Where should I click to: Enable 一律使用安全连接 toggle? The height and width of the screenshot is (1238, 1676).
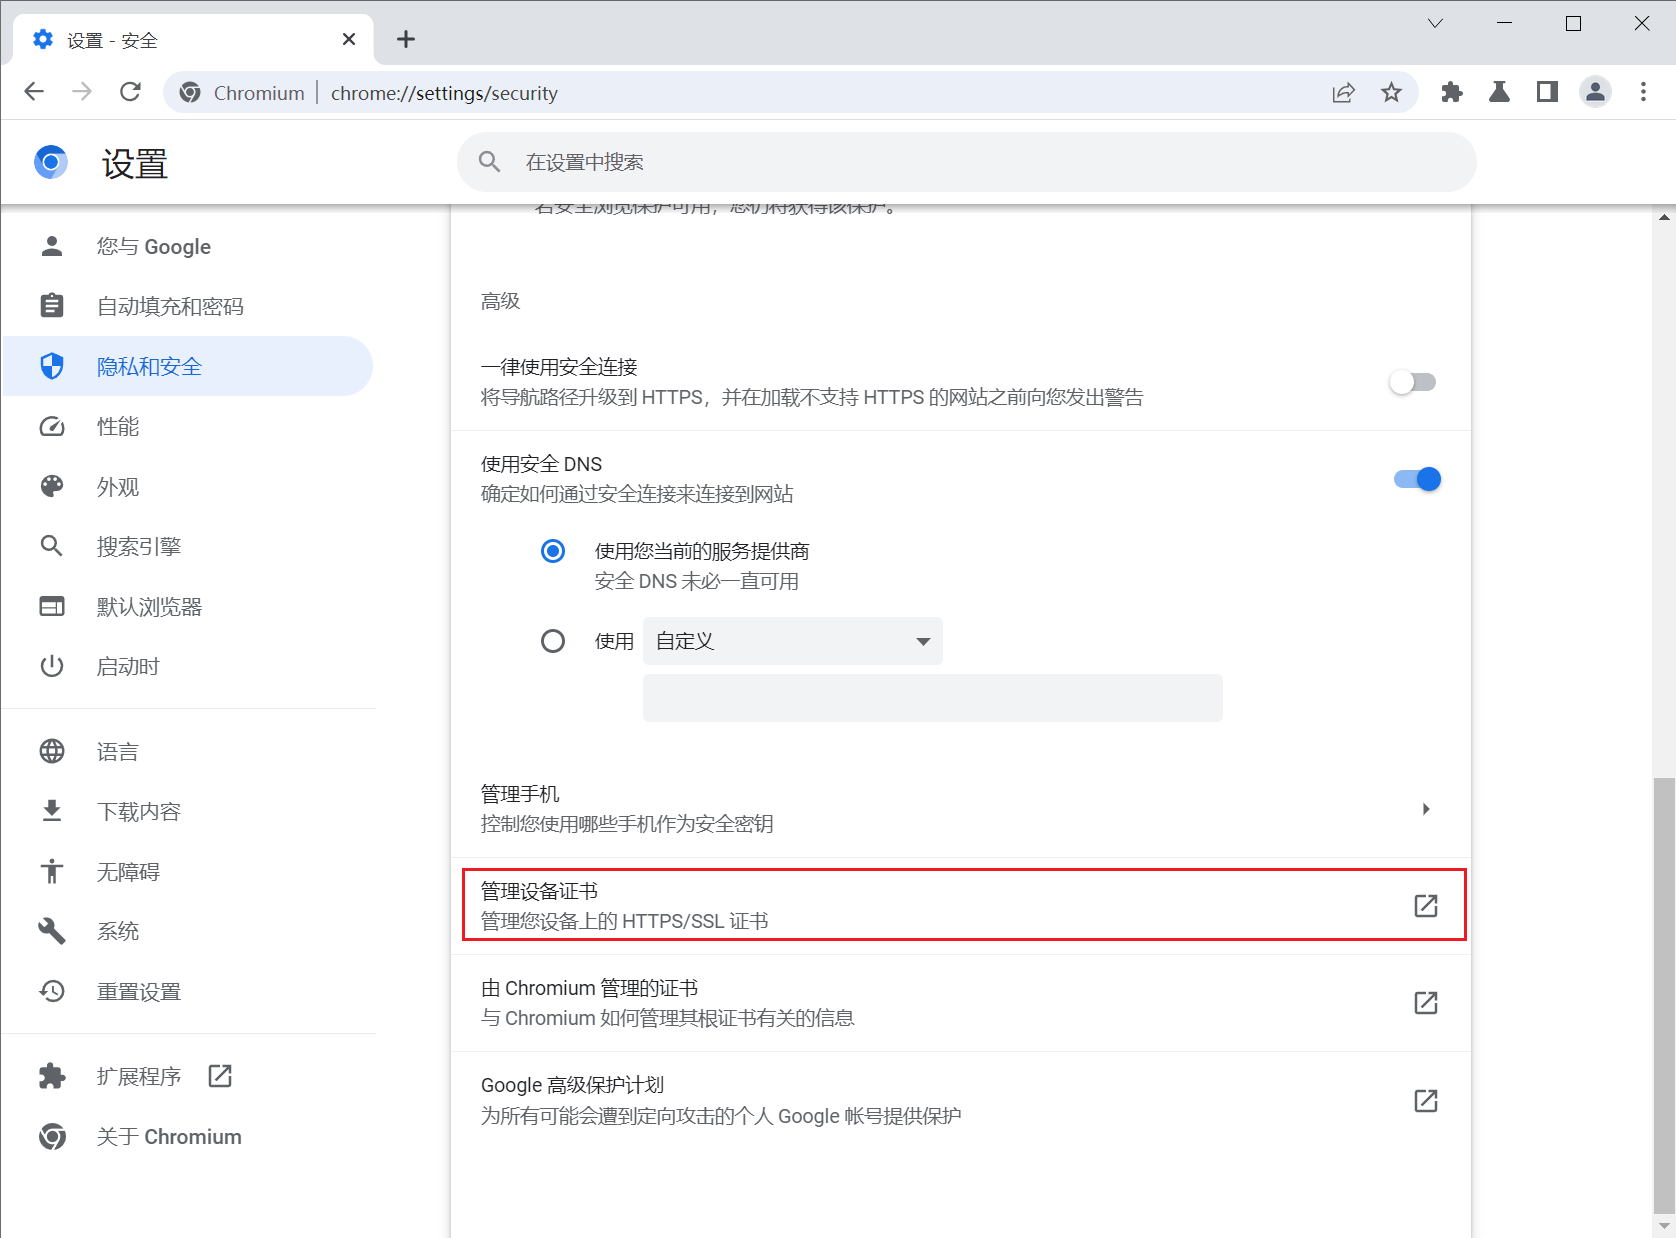tap(1412, 382)
